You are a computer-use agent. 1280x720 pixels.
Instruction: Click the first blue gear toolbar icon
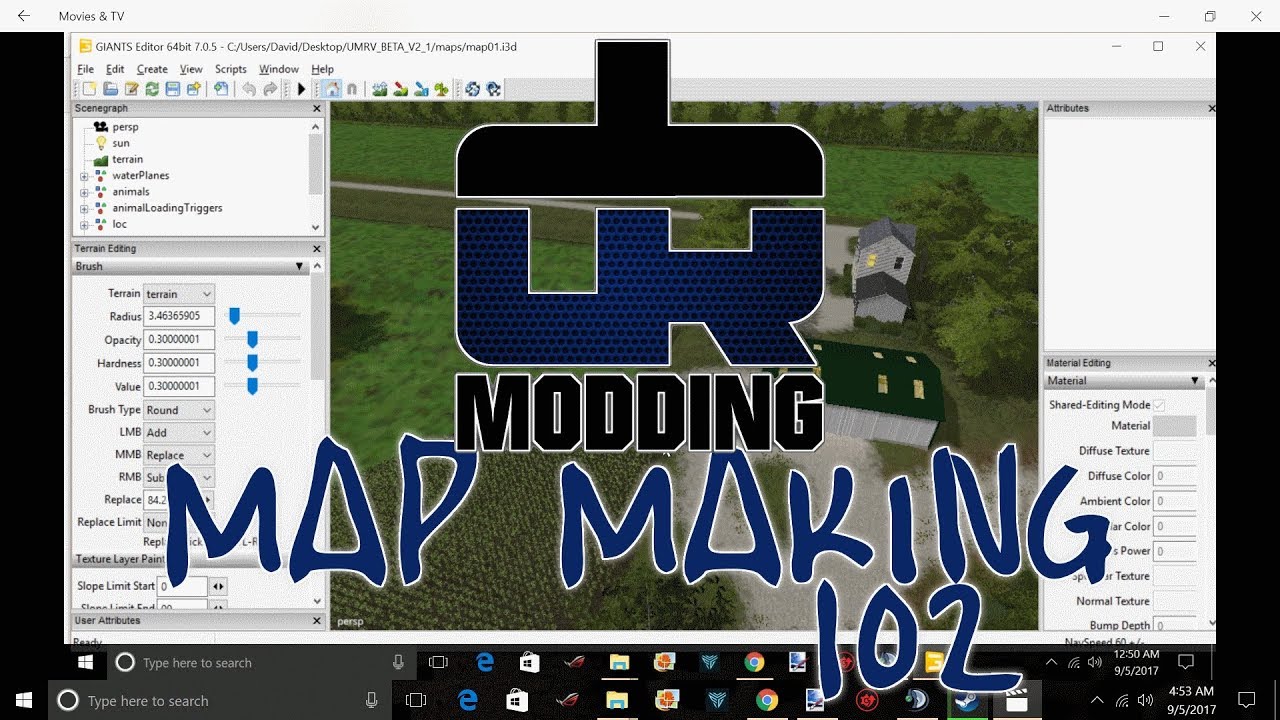point(472,89)
